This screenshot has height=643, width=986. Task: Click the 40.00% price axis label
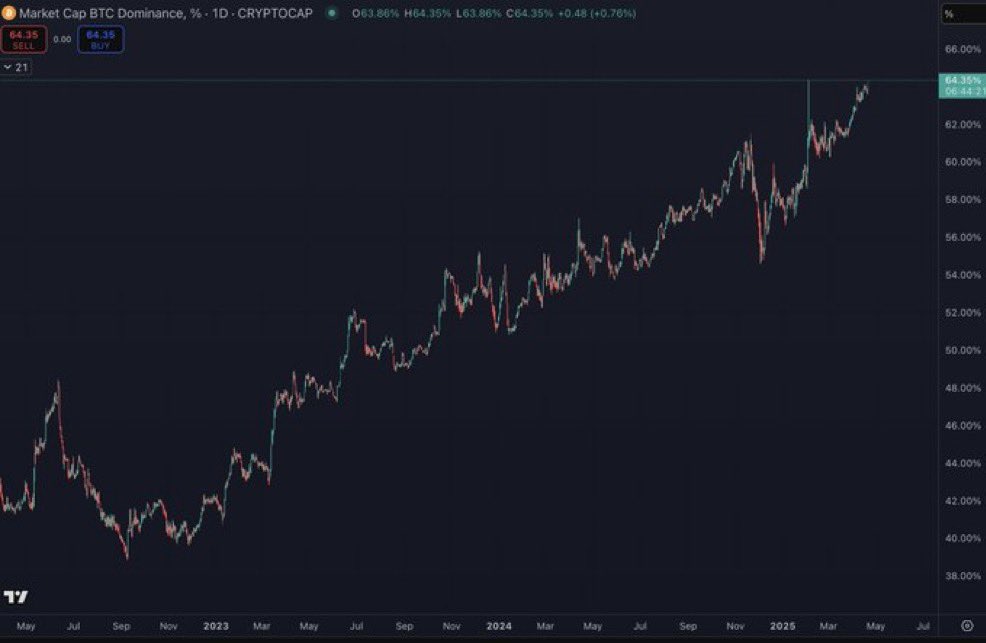click(x=962, y=538)
